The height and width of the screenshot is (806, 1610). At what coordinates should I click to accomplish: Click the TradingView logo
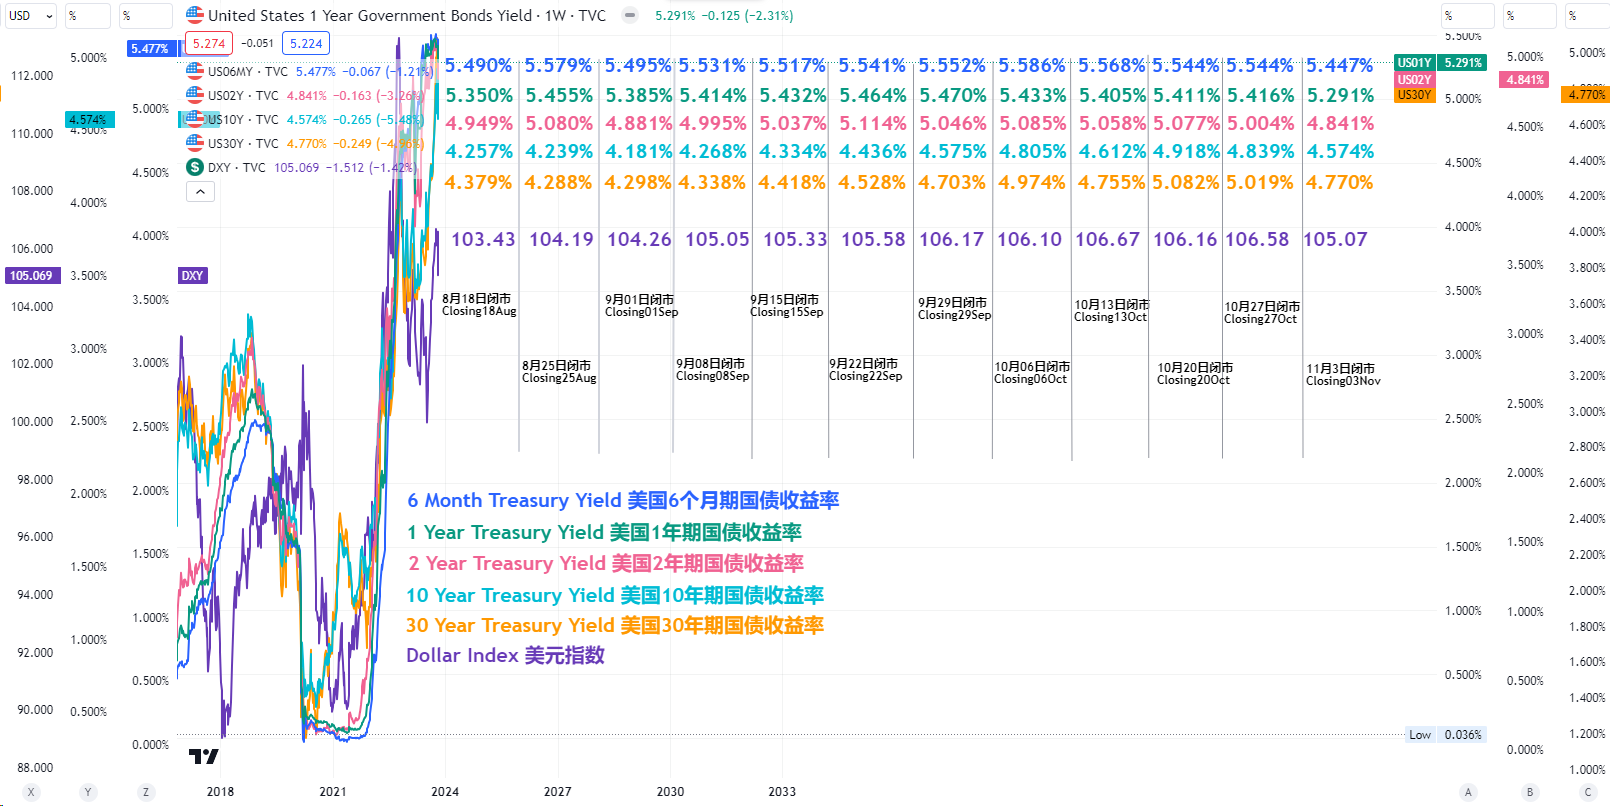[203, 756]
